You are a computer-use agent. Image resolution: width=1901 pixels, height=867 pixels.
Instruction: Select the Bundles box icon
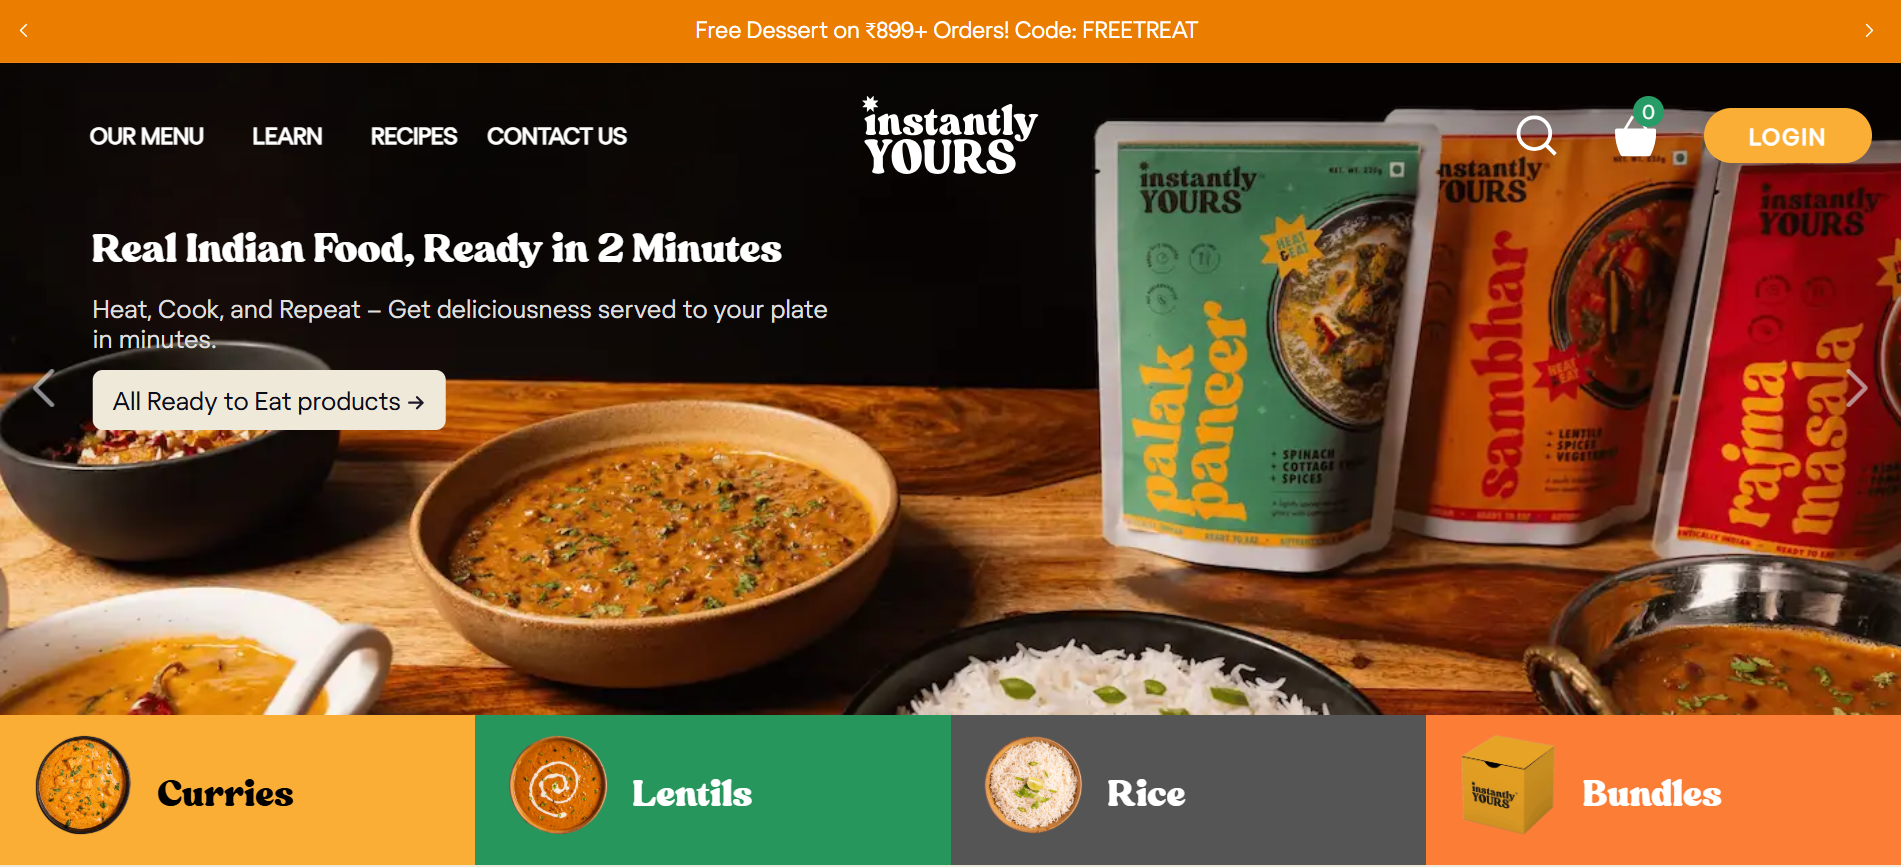(x=1508, y=785)
